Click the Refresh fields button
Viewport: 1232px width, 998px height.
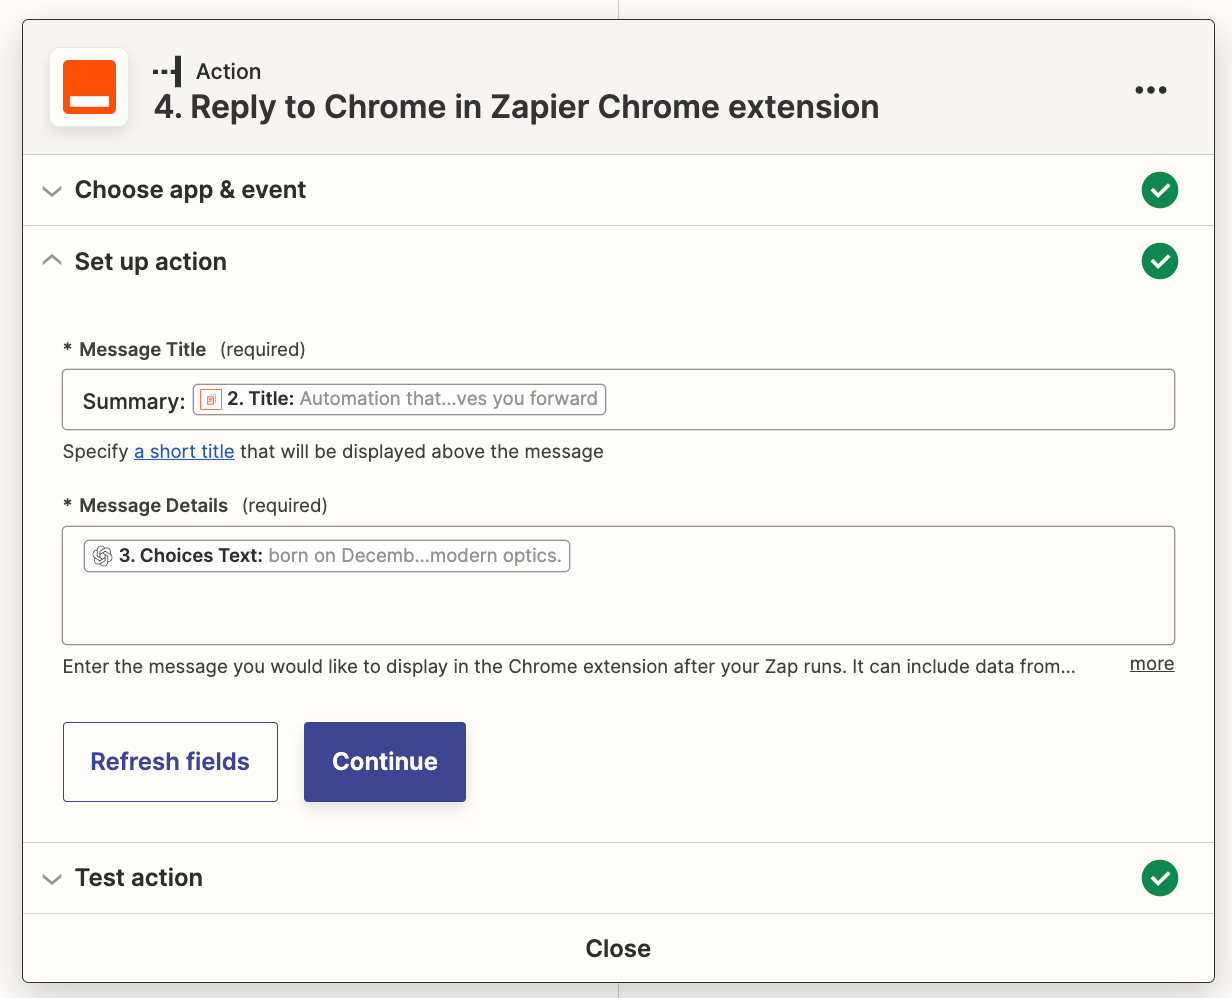coord(170,762)
